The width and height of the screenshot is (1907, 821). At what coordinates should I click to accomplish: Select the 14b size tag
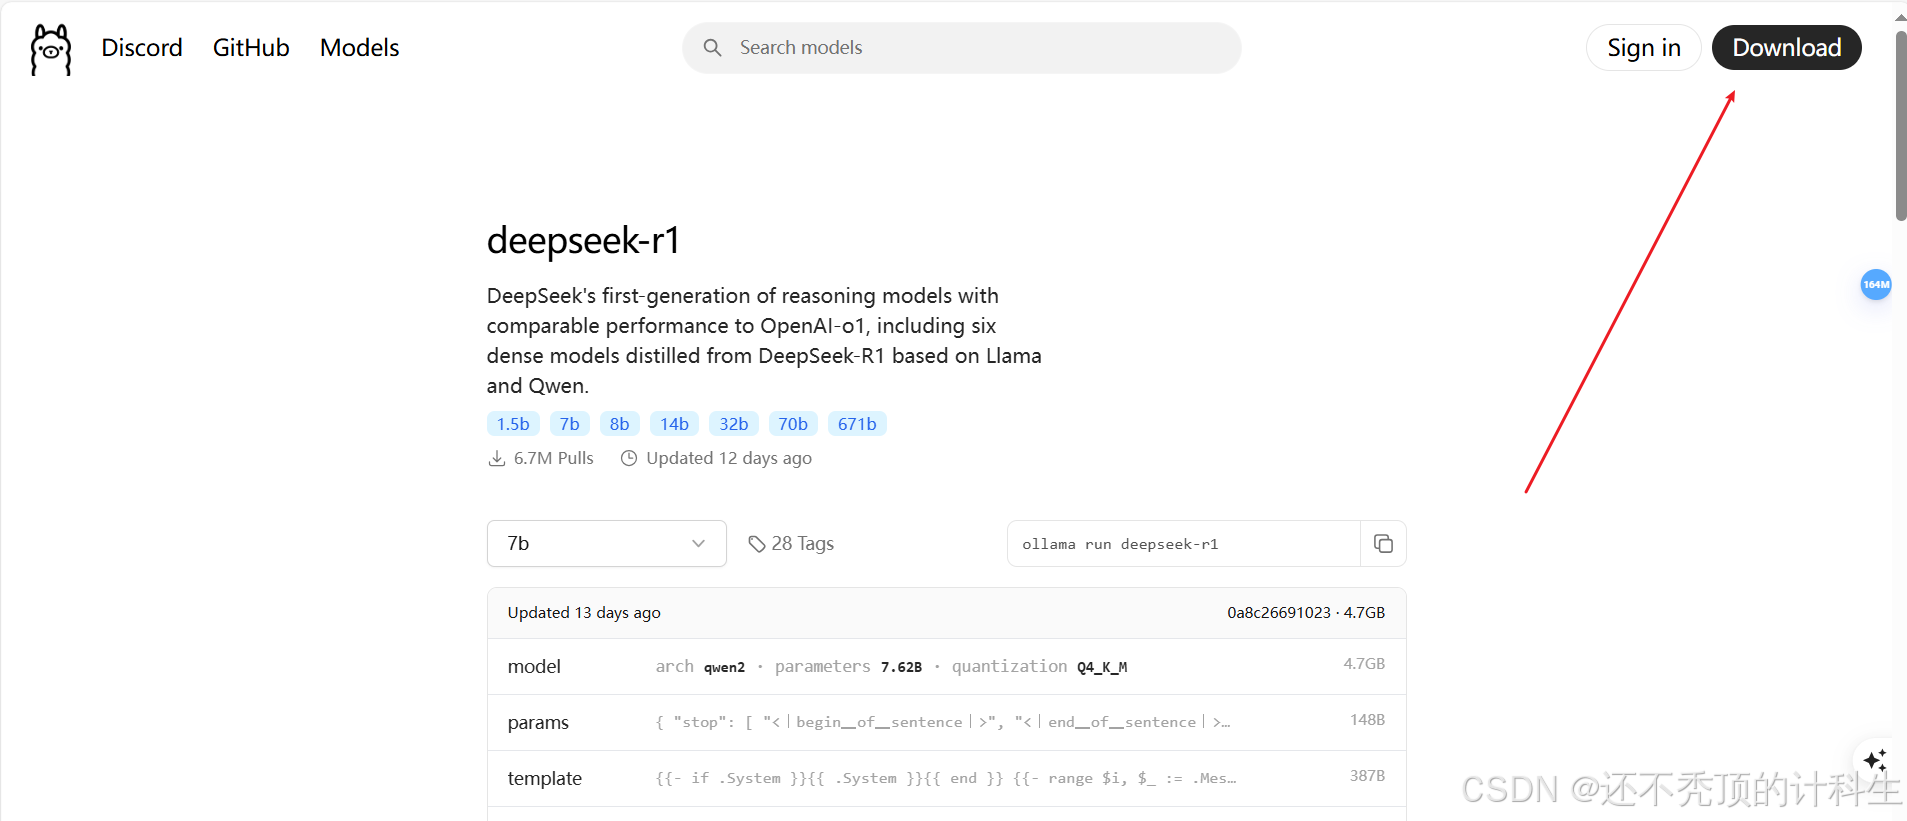674,424
